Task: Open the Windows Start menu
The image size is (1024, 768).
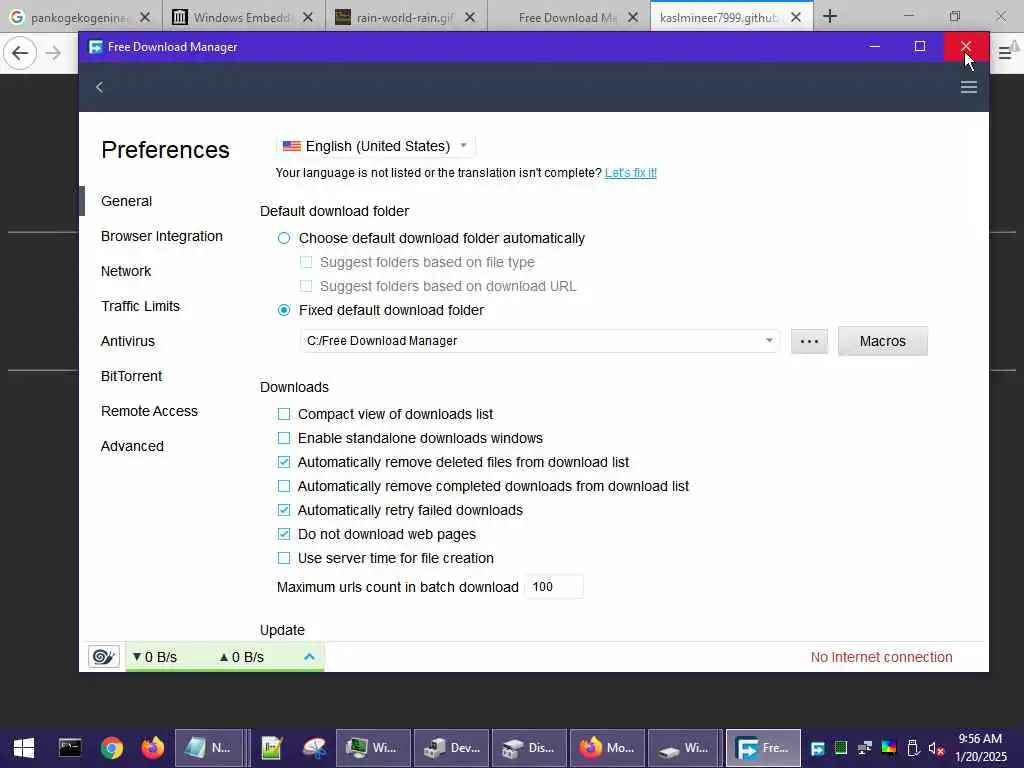Action: [24, 748]
